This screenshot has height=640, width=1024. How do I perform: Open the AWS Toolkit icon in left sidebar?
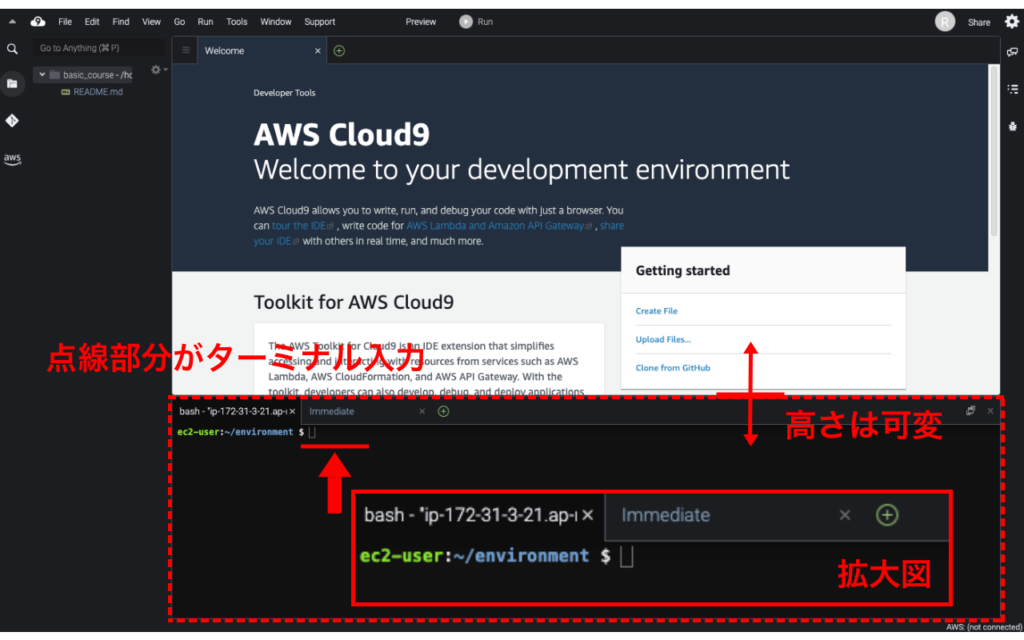tap(12, 159)
